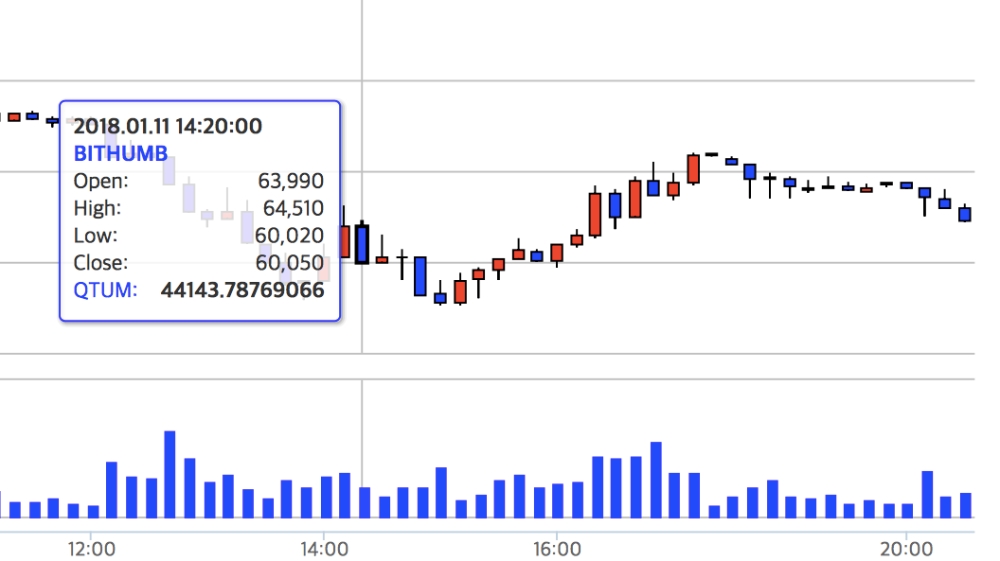Click the lowest blue candle near 15:00
Screen dimensions: 1000x561
440,297
